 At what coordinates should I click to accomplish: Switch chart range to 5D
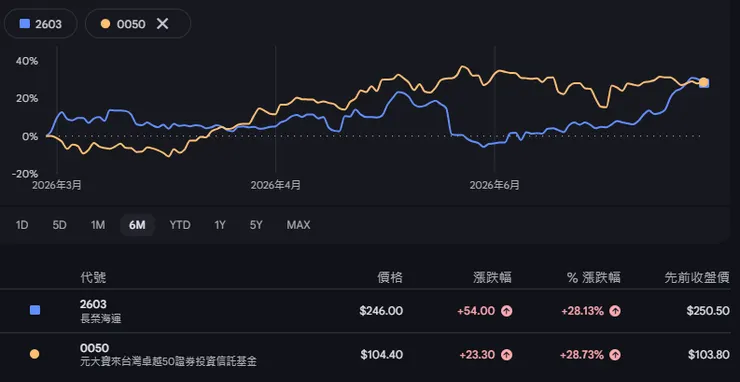click(59, 225)
